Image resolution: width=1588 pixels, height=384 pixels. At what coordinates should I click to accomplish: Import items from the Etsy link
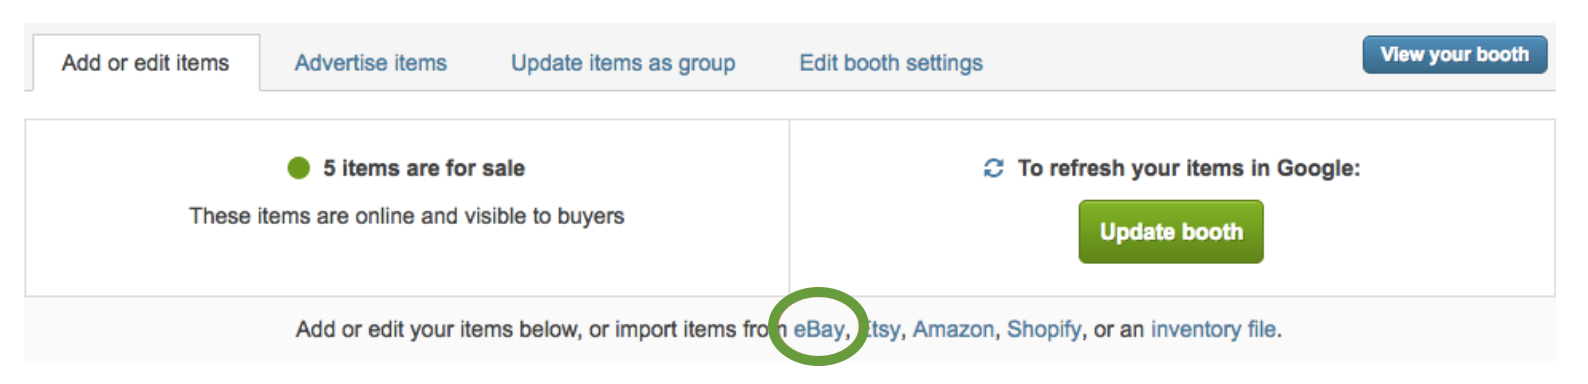coord(882,329)
